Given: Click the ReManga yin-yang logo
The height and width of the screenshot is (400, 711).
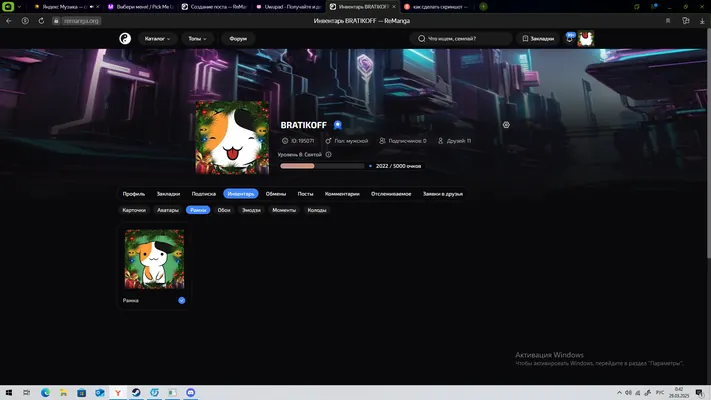Looking at the screenshot, I should (125, 39).
